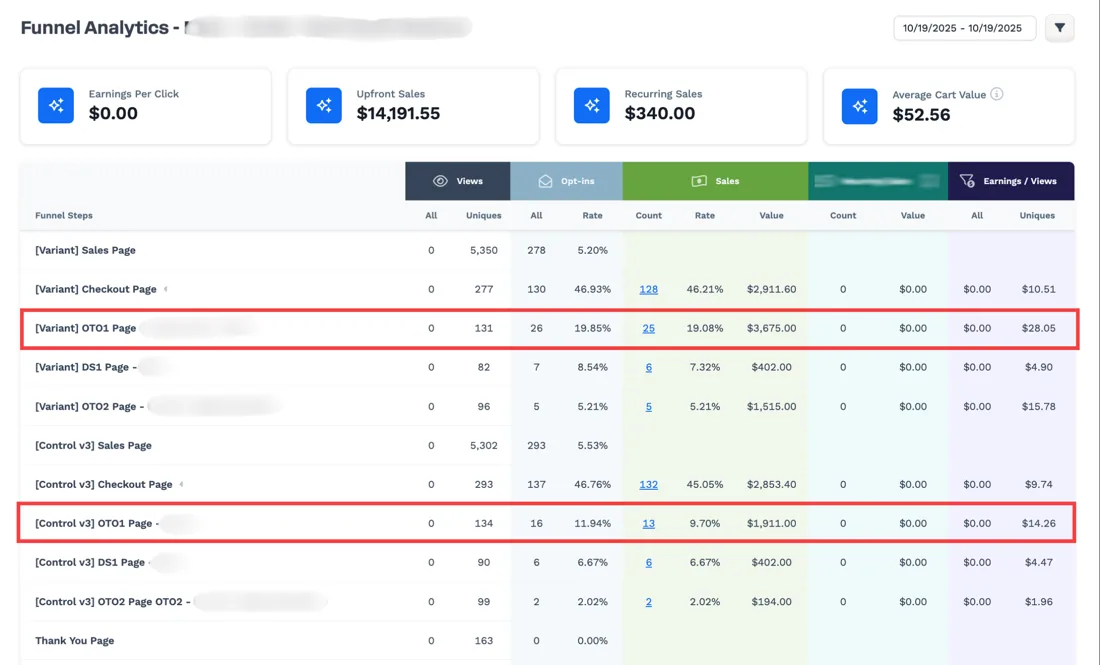Viewport: 1100px width, 665px height.
Task: Click the Recurring Sales sparkle icon
Action: (x=591, y=105)
